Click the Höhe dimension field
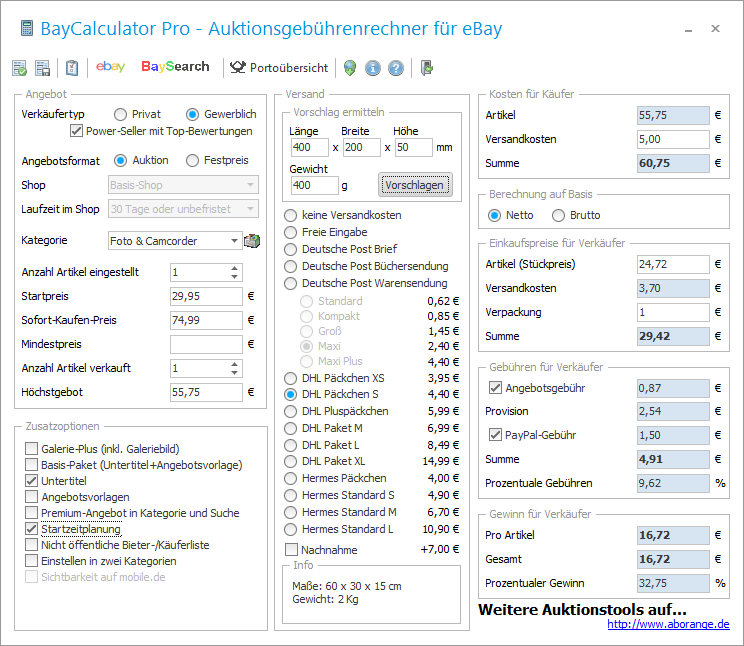744x646 pixels. click(414, 147)
